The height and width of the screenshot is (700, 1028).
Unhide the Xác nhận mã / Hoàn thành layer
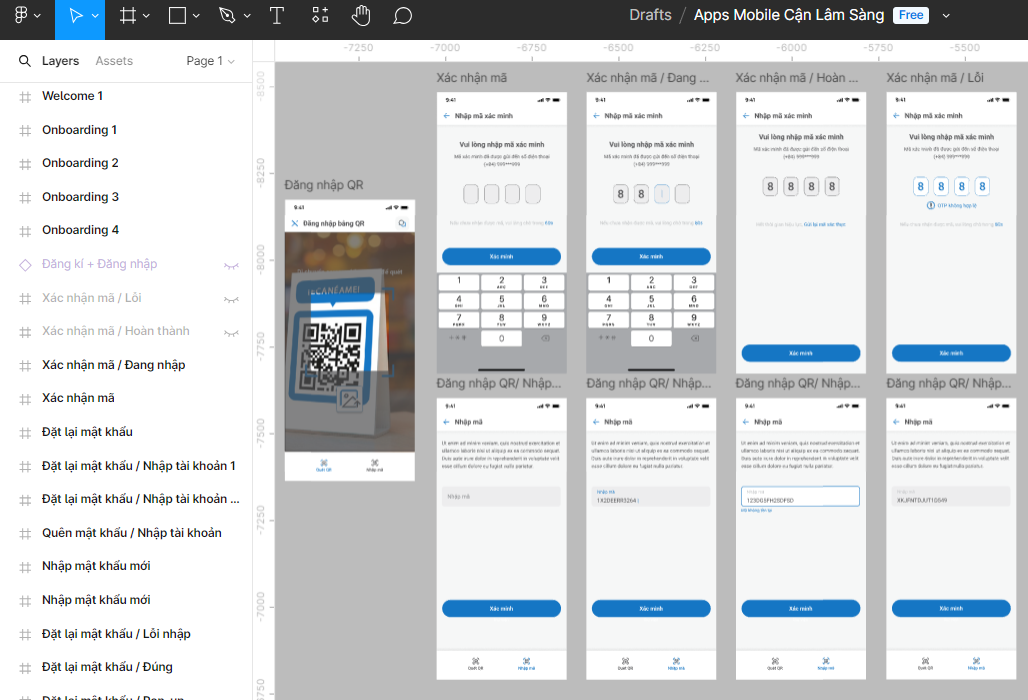[231, 332]
